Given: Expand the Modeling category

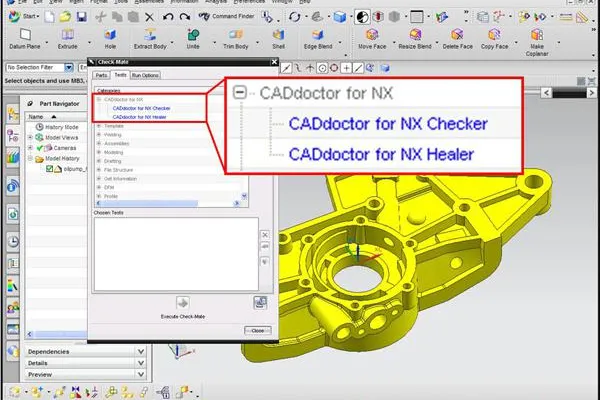Looking at the screenshot, I should [x=99, y=152].
